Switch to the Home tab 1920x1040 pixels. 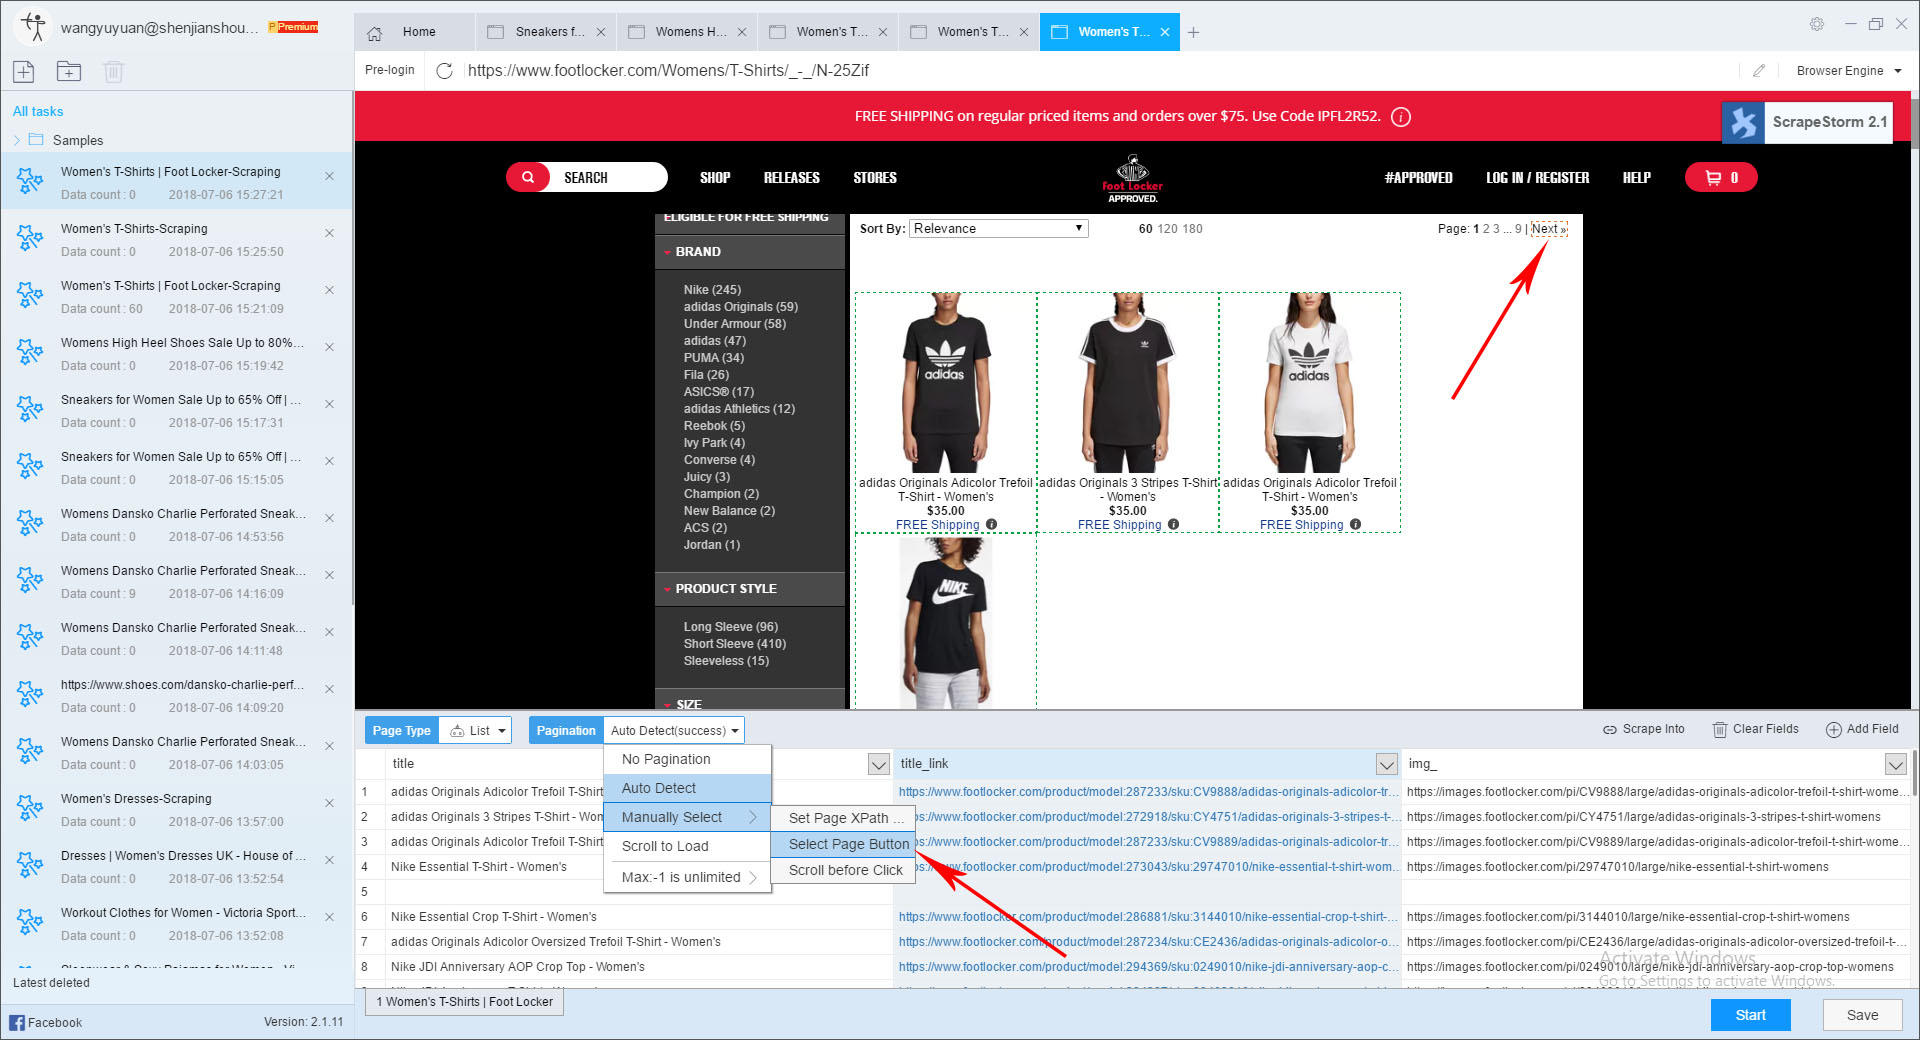415,32
